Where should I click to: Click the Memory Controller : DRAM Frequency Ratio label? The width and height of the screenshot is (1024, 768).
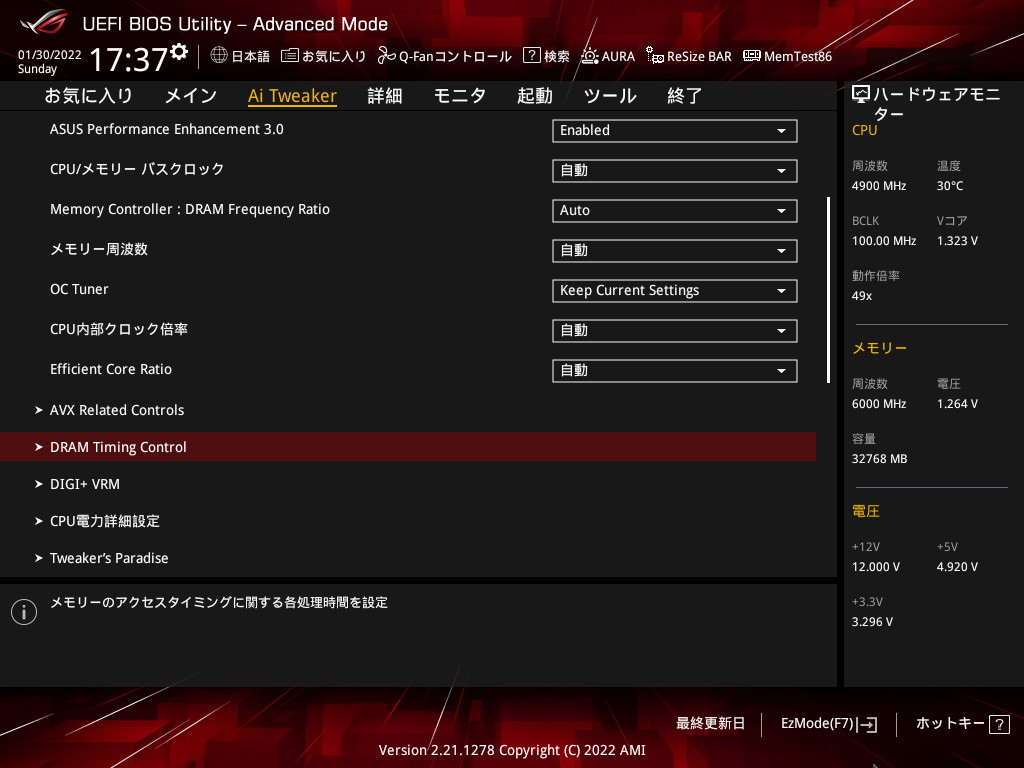[190, 209]
